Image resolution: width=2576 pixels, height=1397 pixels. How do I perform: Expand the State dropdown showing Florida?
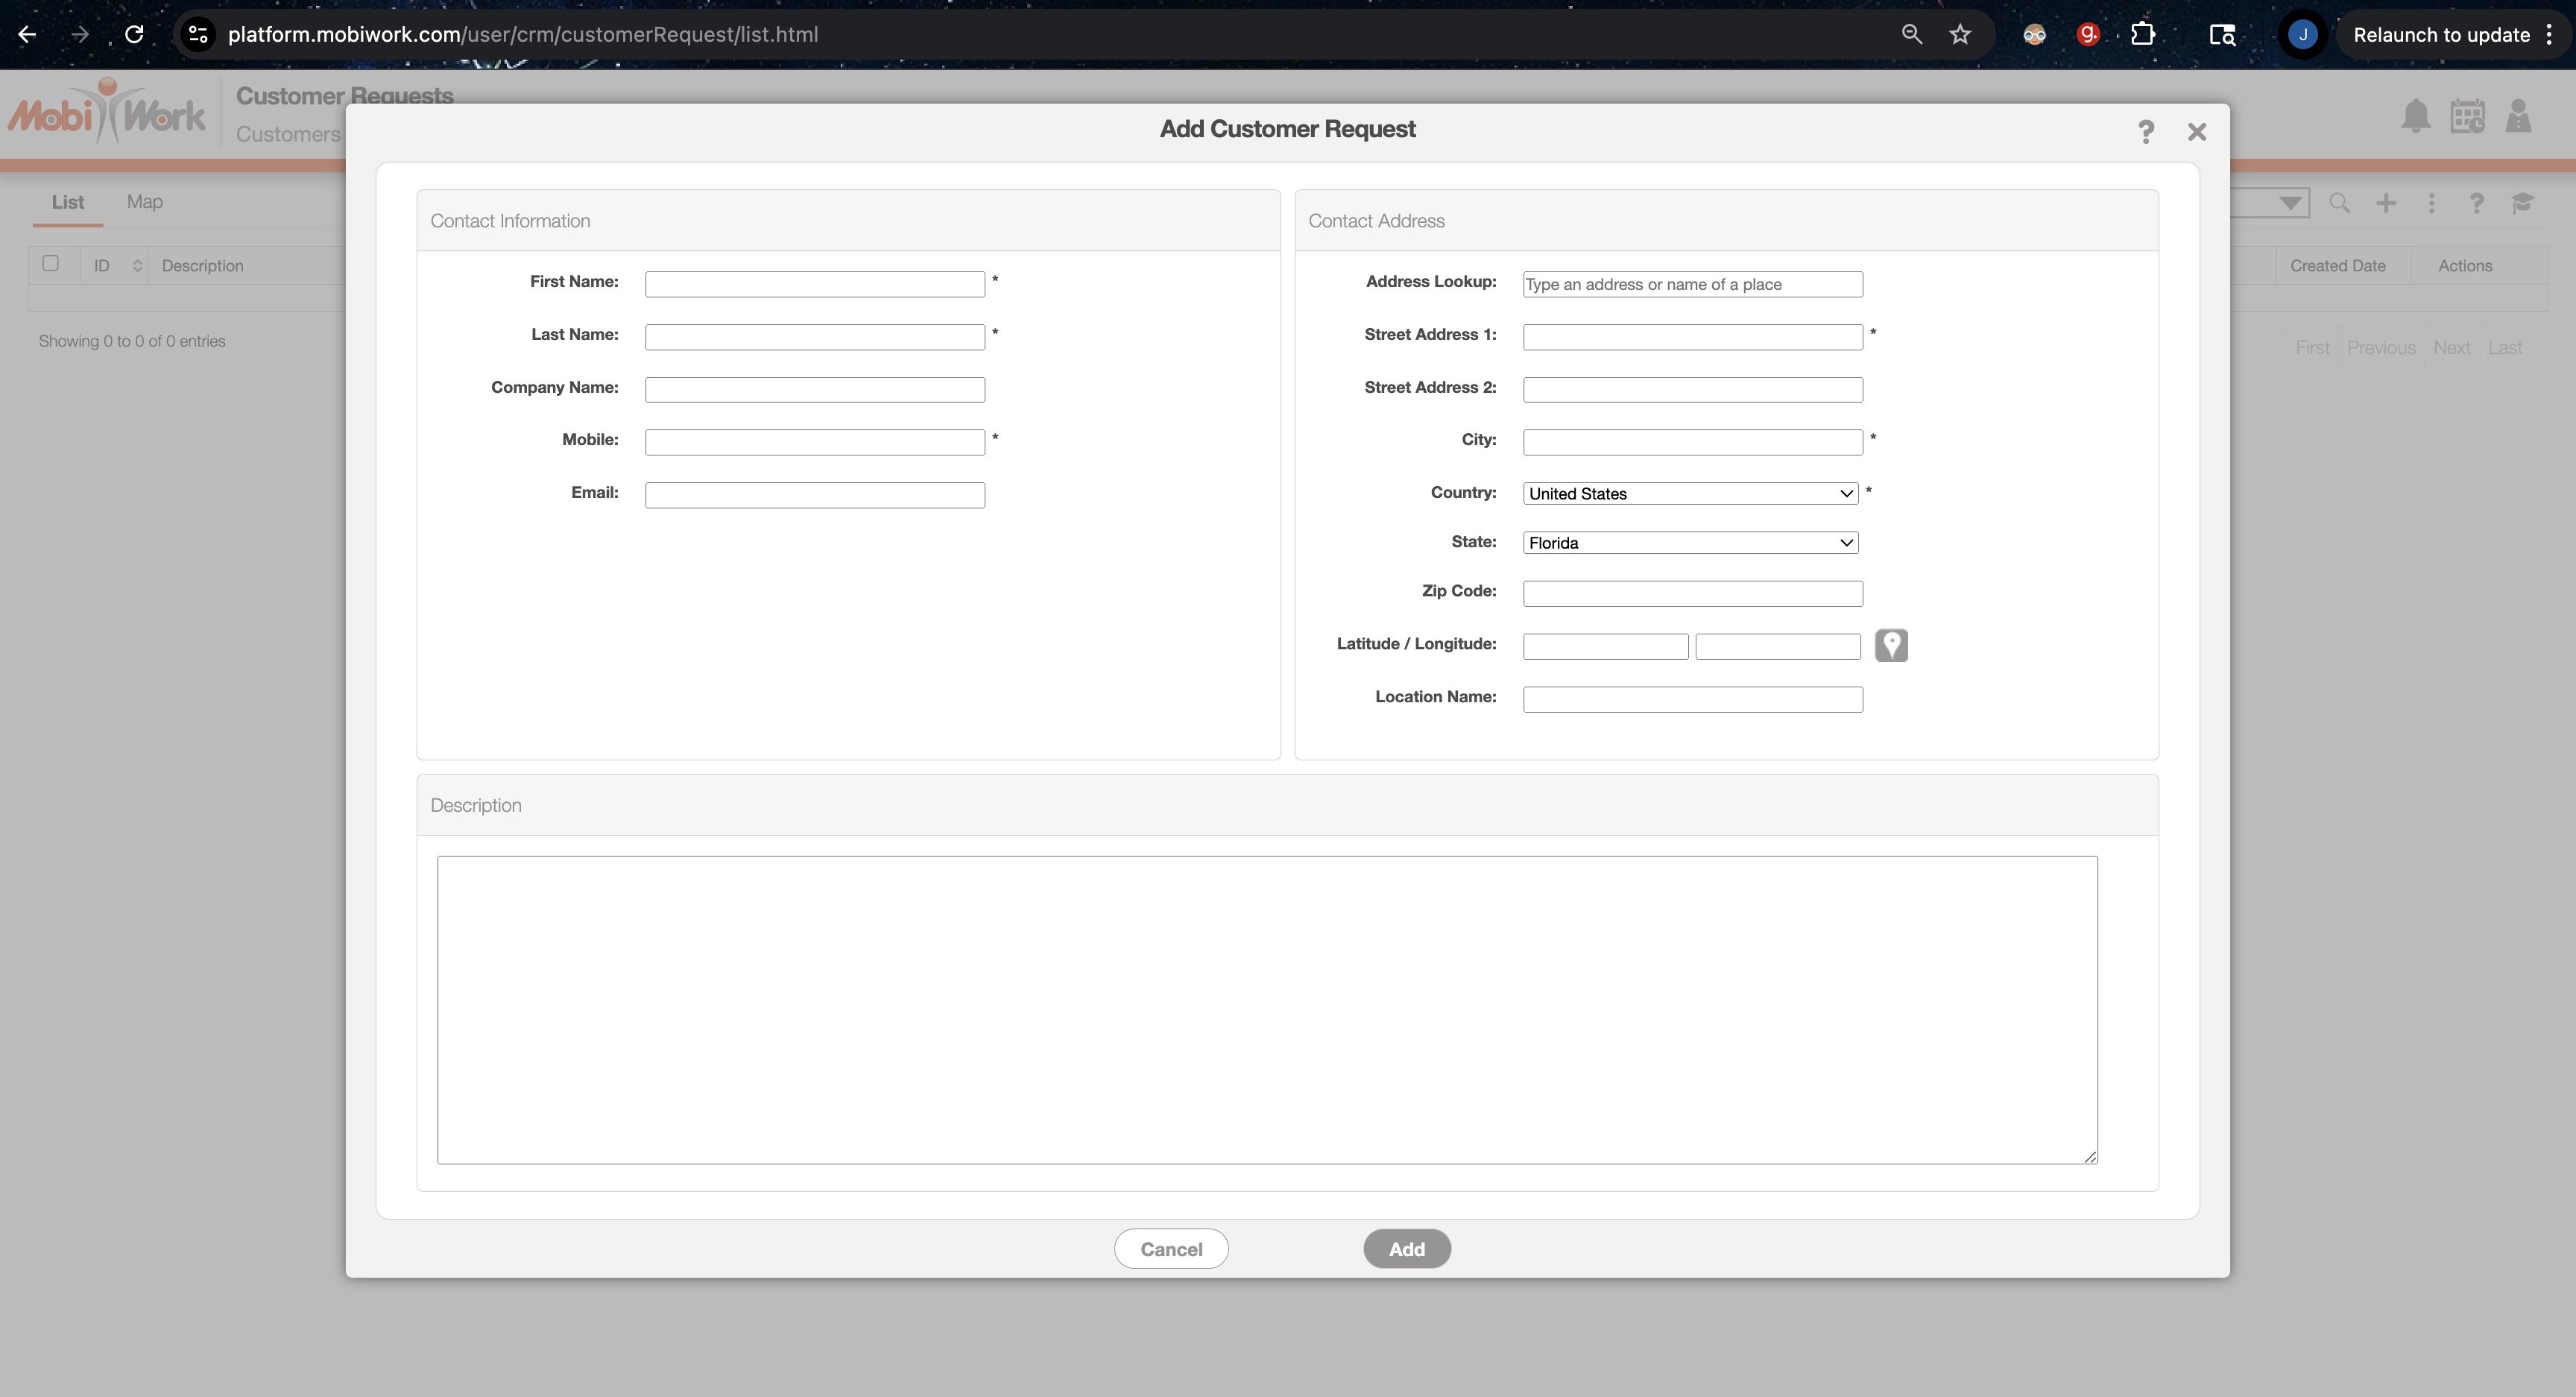point(1690,542)
